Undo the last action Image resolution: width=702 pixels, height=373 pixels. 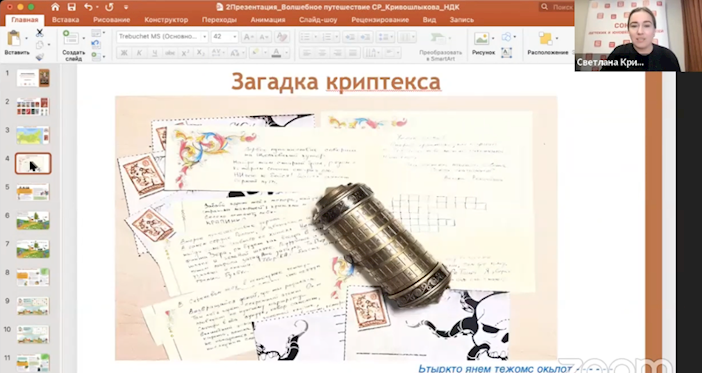88,7
